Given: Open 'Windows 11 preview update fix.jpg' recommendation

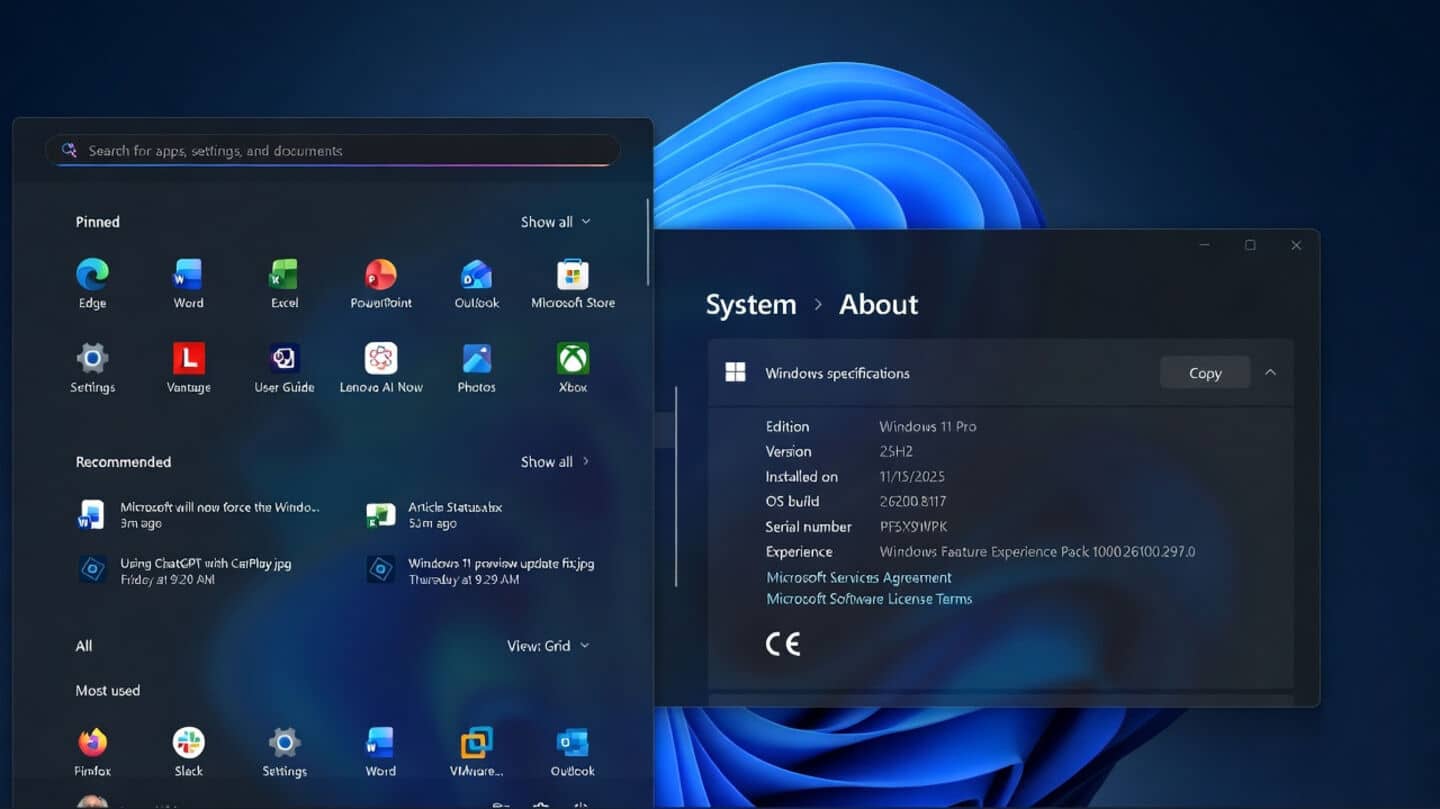Looking at the screenshot, I should [x=481, y=570].
